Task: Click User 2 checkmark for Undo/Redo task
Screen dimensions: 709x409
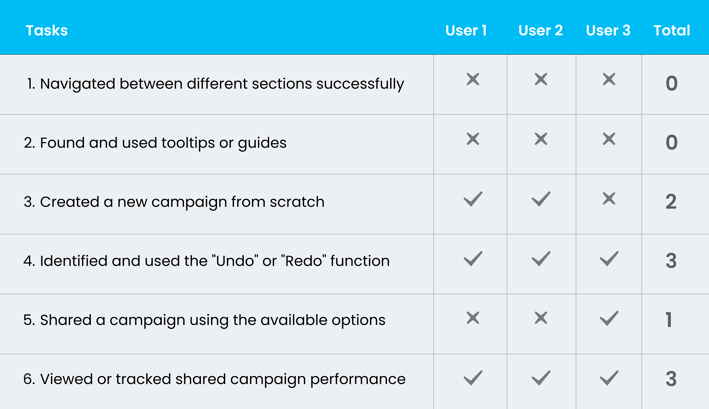Action: click(540, 259)
